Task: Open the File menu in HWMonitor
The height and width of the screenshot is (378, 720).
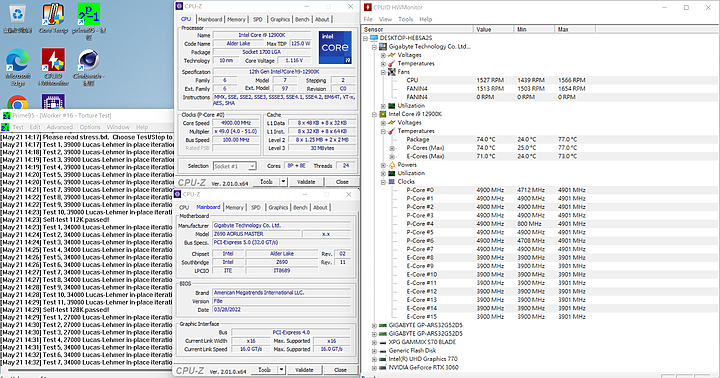Action: [368, 19]
